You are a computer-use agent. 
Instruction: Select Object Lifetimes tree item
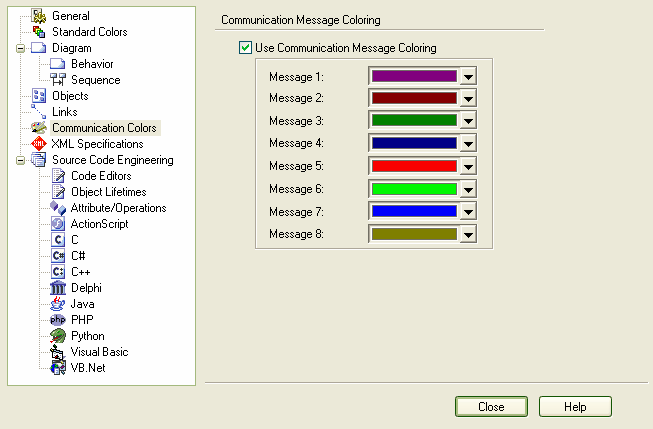tap(109, 192)
